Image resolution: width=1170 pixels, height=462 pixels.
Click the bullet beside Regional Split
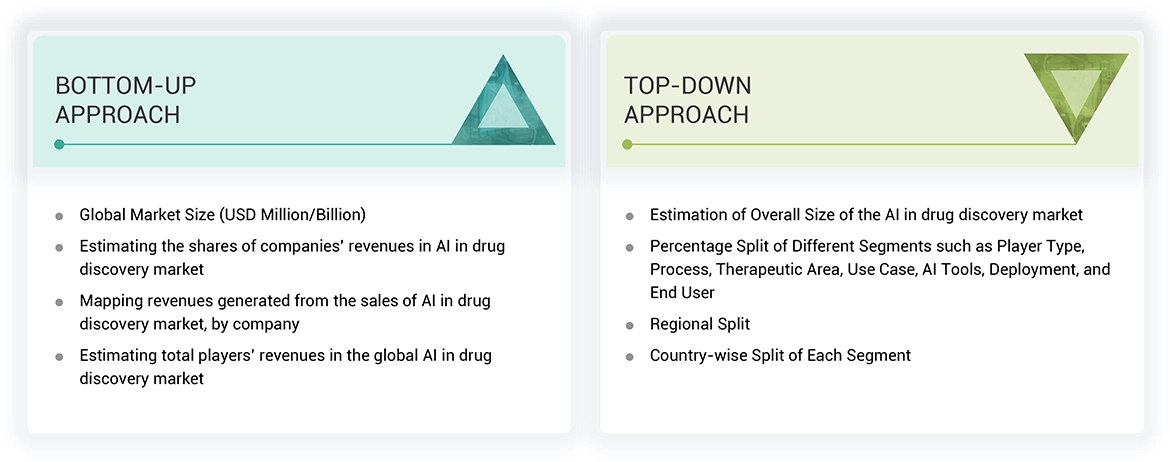pos(630,326)
